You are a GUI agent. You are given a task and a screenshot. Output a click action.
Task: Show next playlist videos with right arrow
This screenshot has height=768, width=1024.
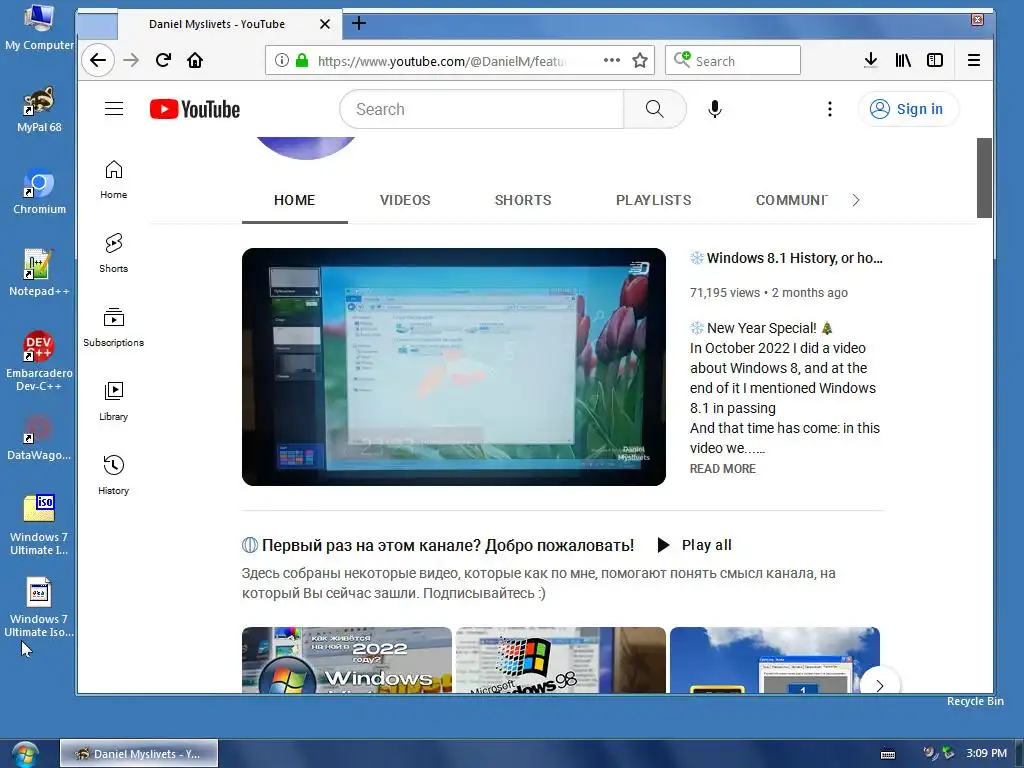[880, 685]
